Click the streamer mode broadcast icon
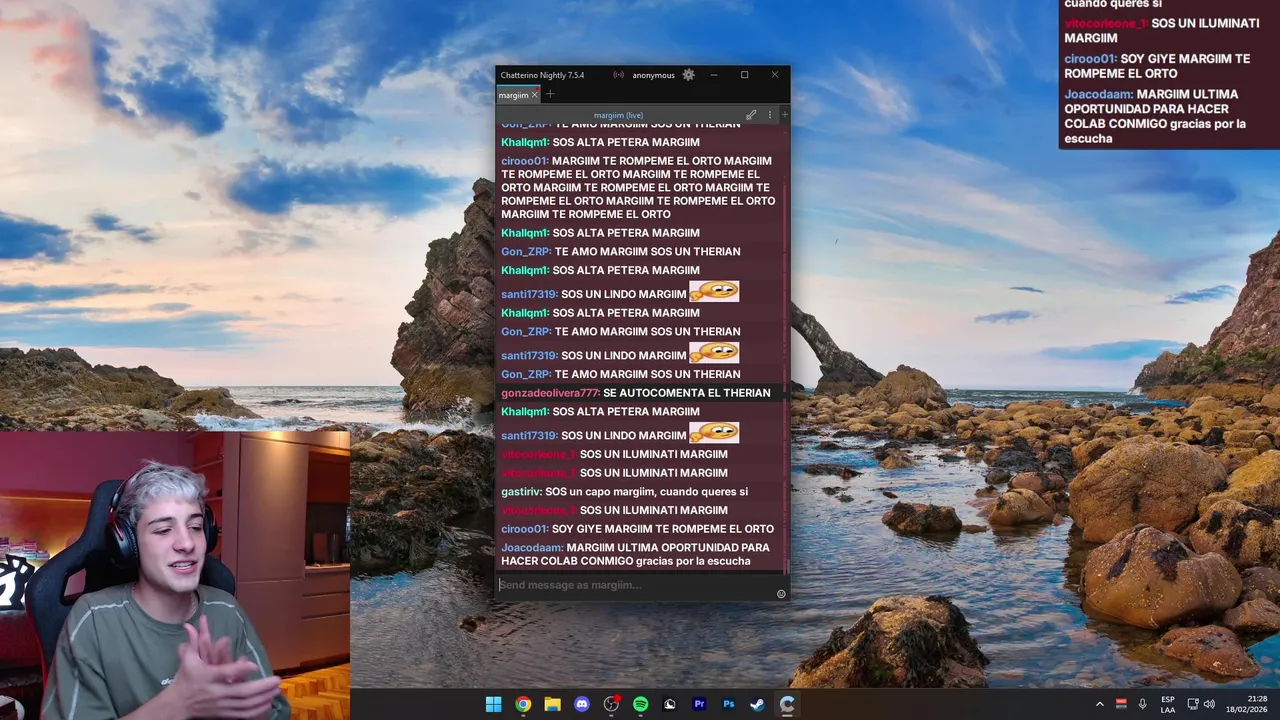Viewport: 1280px width, 720px height. click(619, 75)
